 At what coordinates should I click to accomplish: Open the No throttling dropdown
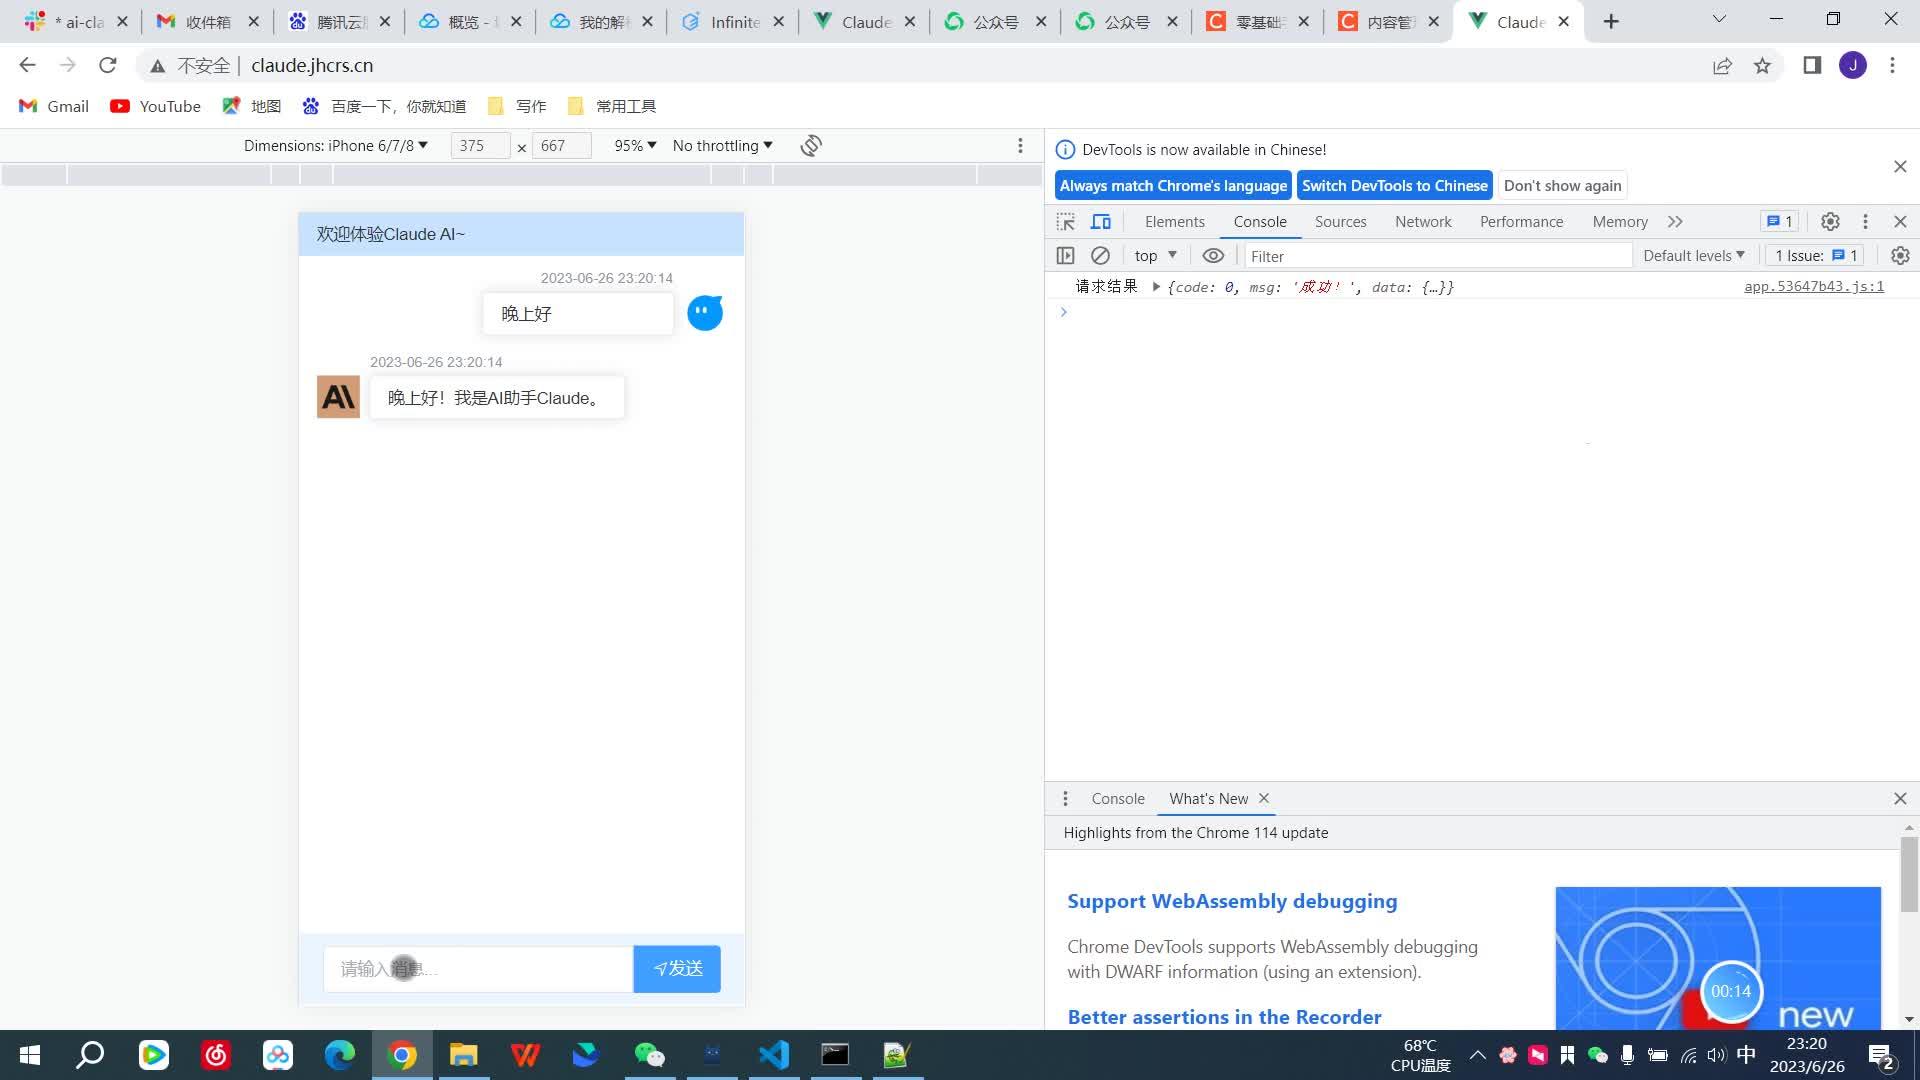point(722,146)
